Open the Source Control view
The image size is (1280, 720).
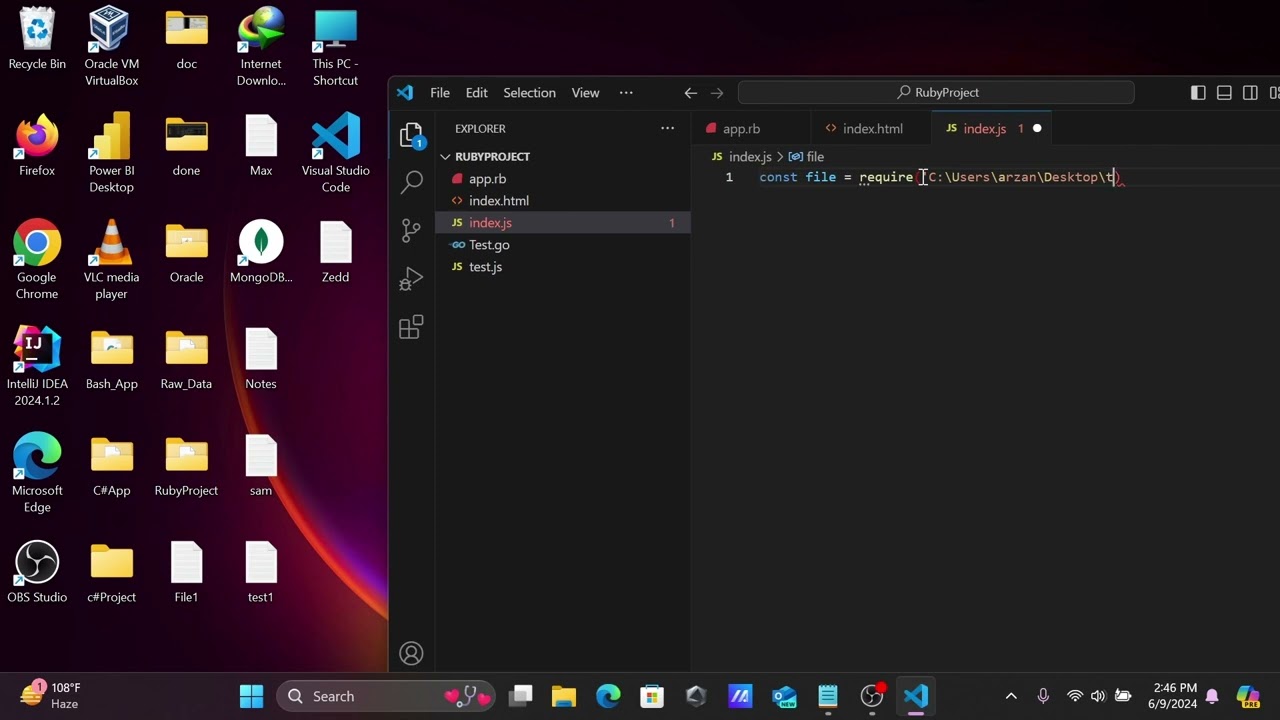[x=411, y=230]
